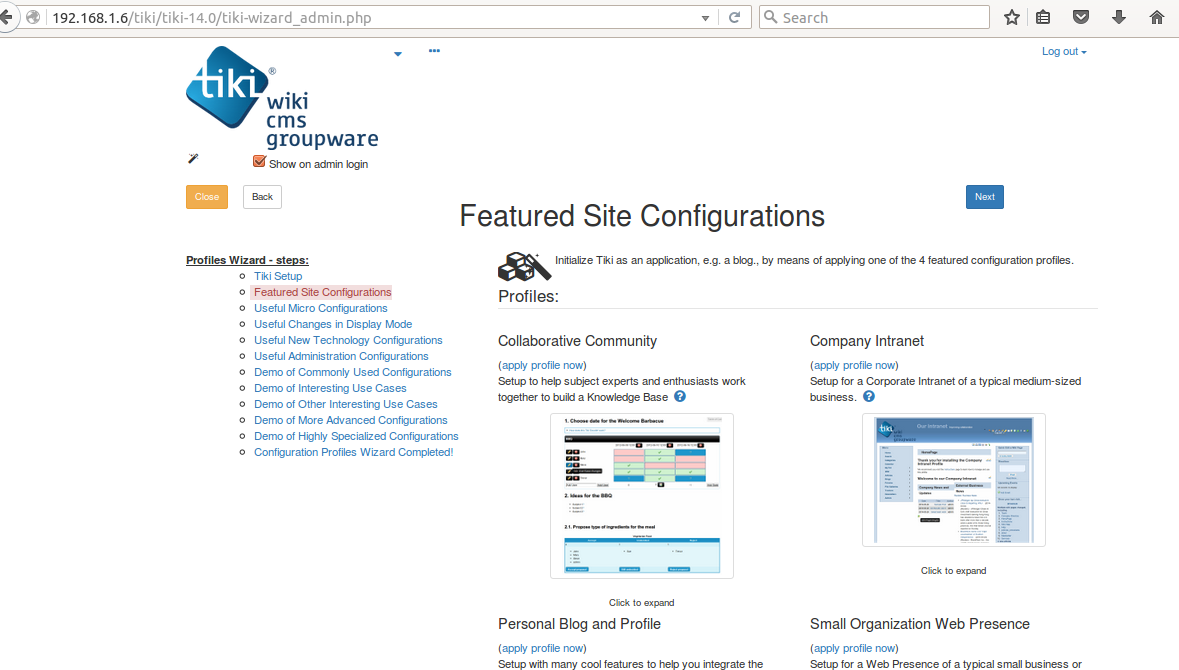
Task: Open Demo of Other Interesting Use Cases
Action: point(346,404)
